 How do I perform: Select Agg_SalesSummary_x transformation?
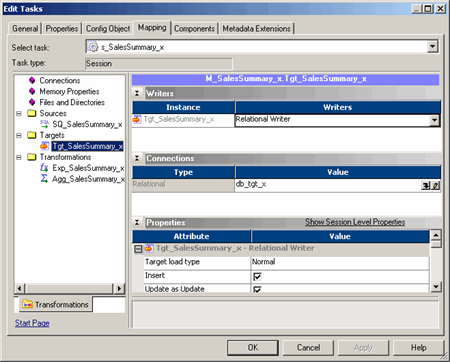click(88, 179)
